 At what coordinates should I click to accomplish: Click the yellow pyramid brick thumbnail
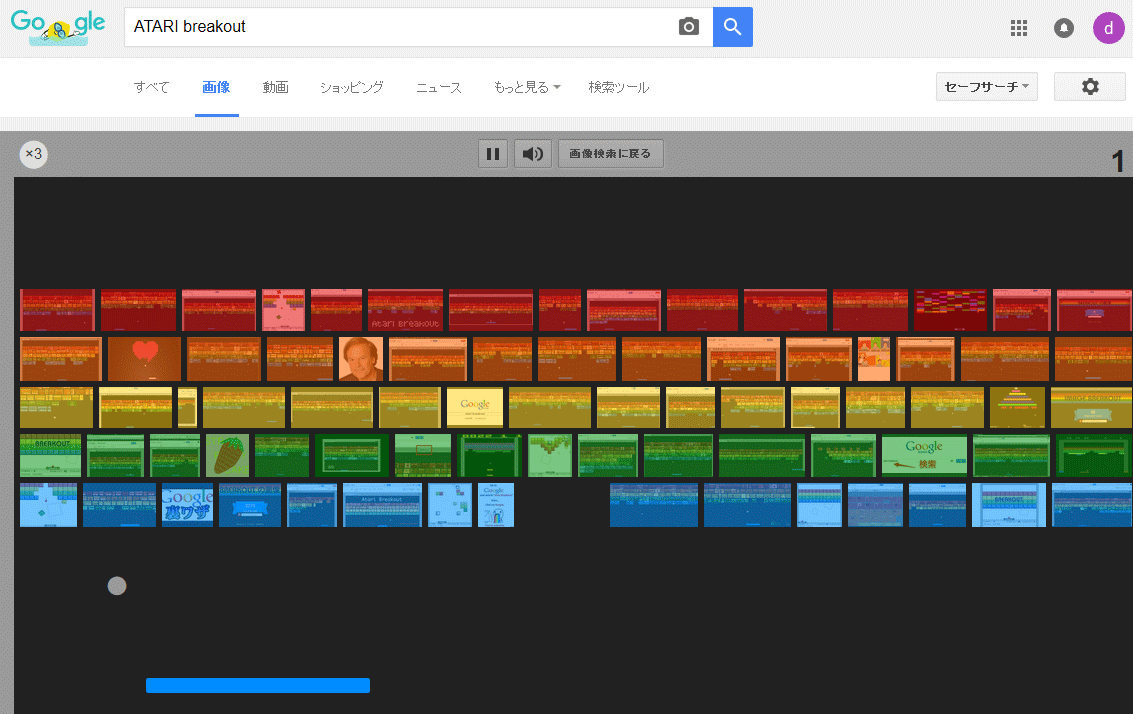(x=1017, y=408)
